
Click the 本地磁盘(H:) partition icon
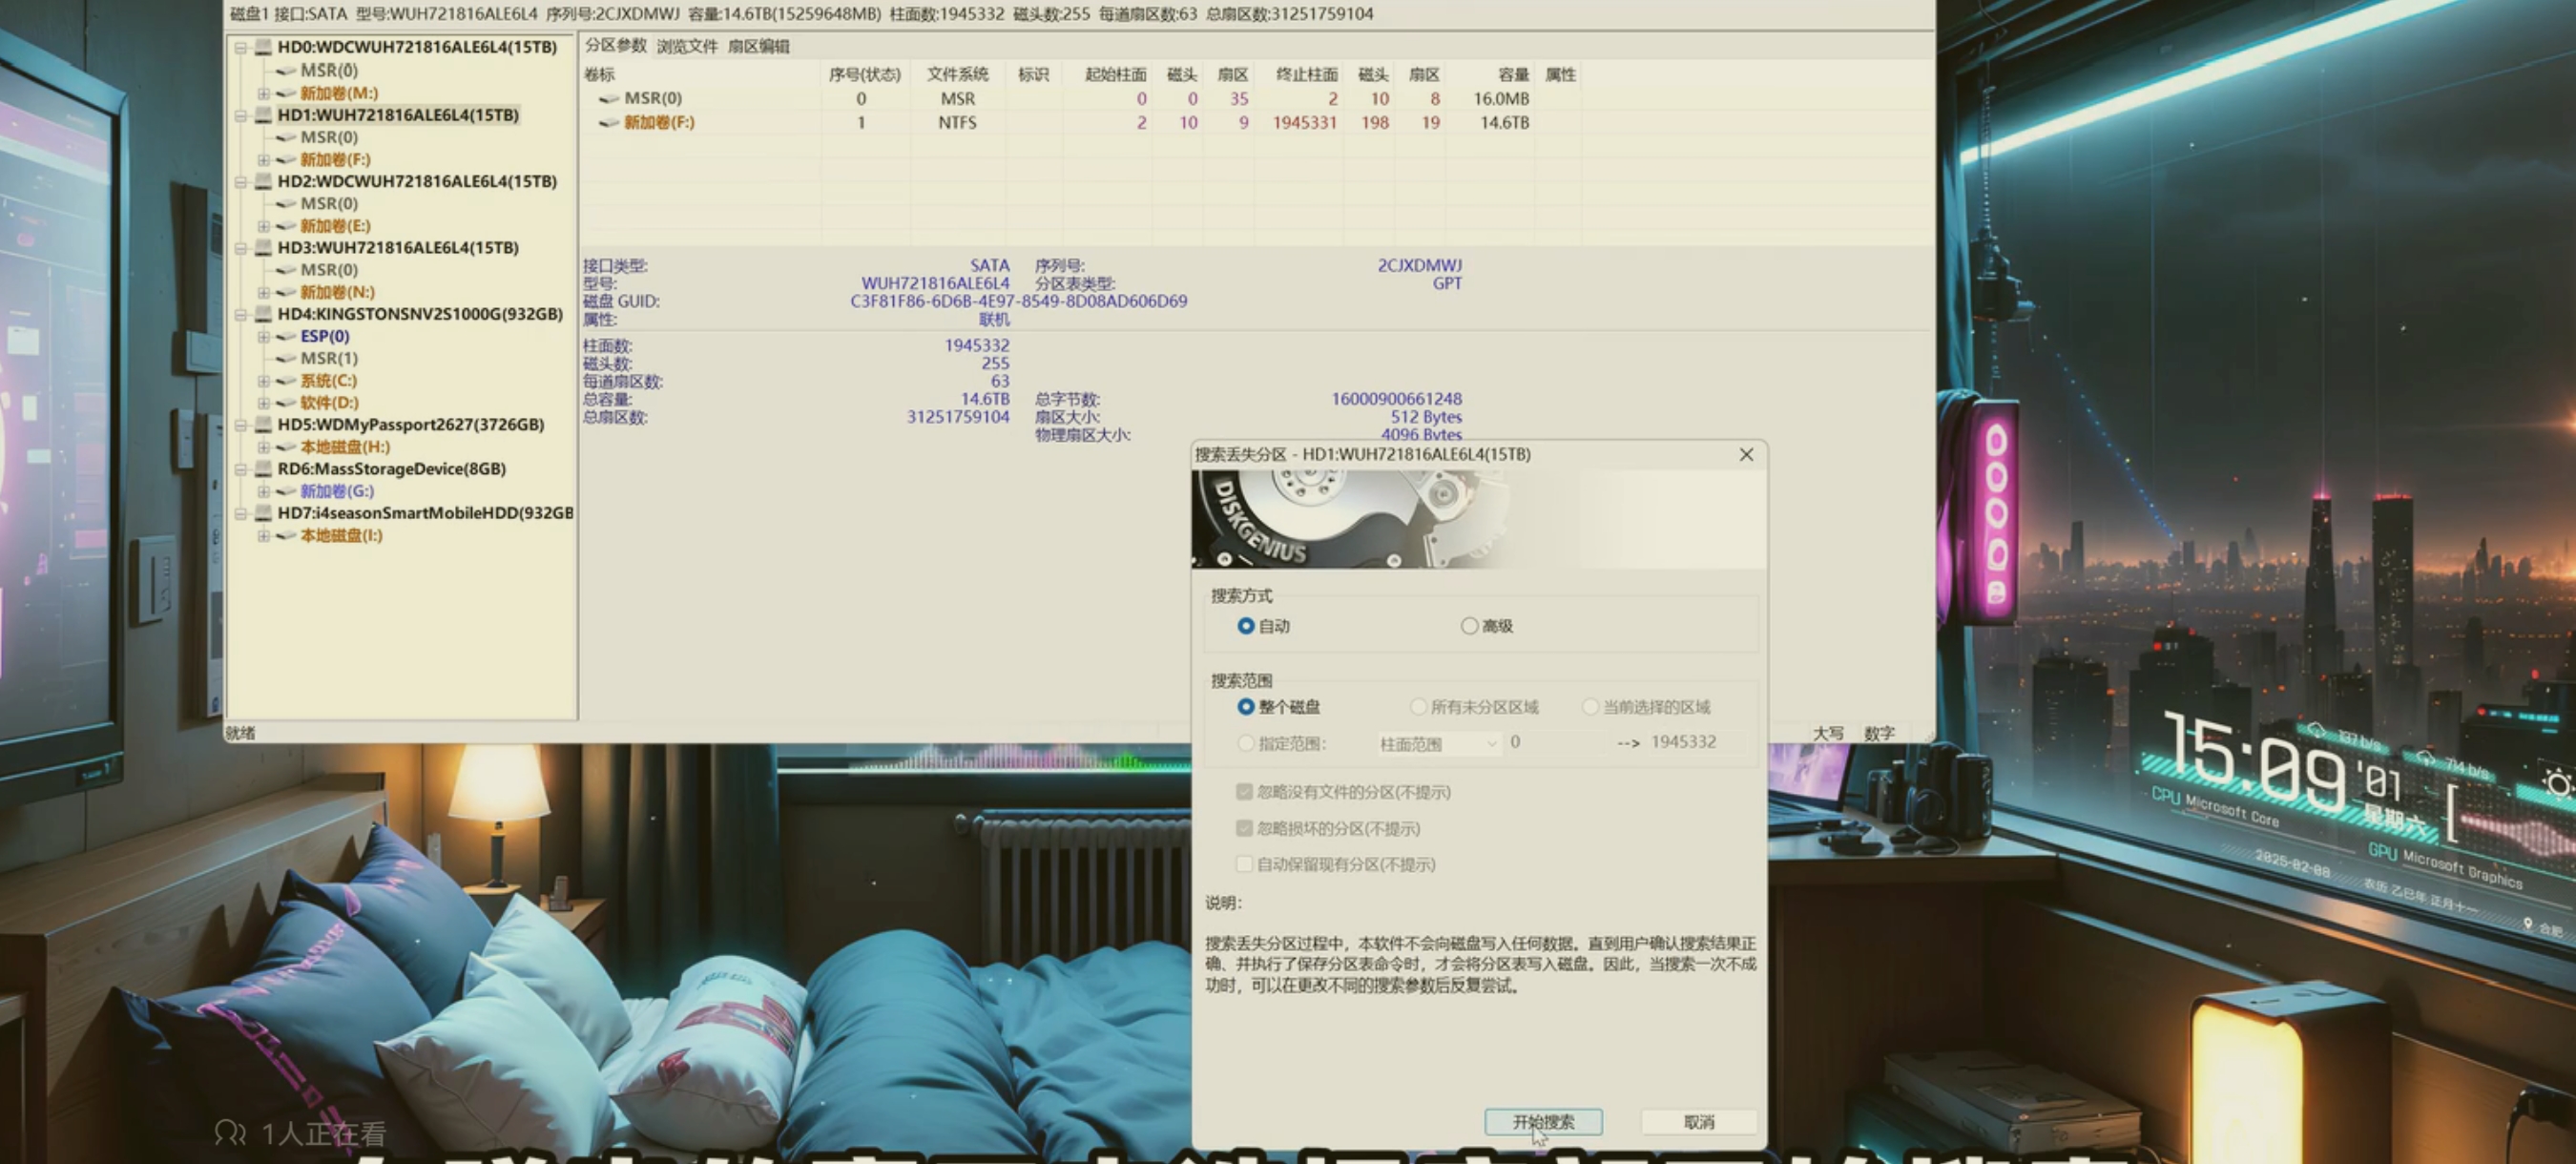pyautogui.click(x=287, y=447)
